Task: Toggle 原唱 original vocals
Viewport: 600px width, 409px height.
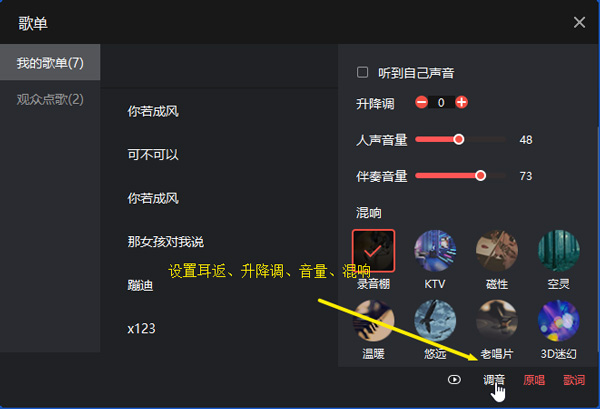Action: pyautogui.click(x=534, y=380)
